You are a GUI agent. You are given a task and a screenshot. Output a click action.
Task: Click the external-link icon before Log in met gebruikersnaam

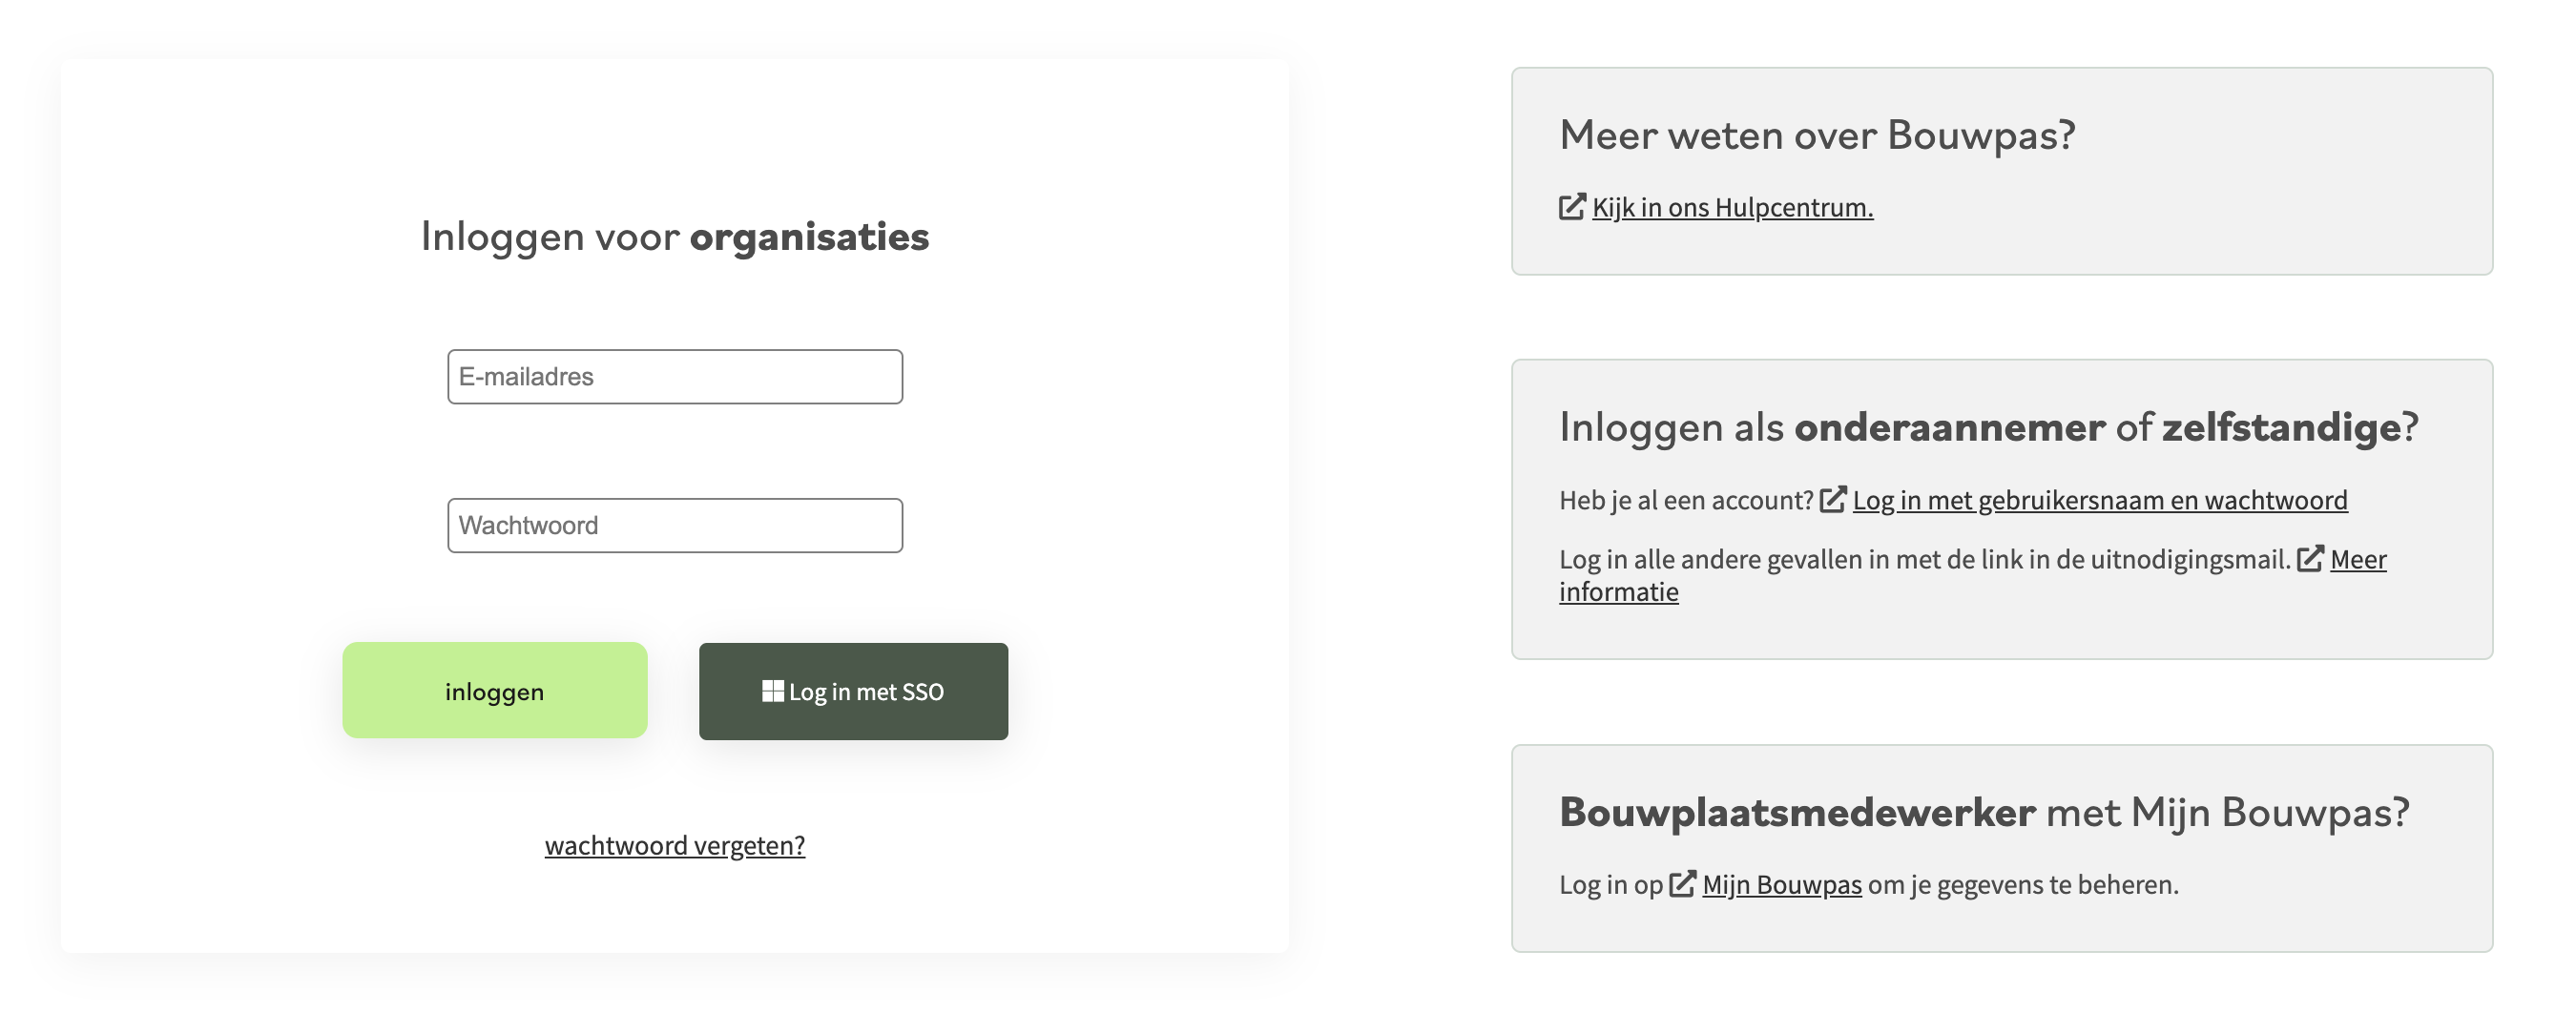pos(1832,499)
